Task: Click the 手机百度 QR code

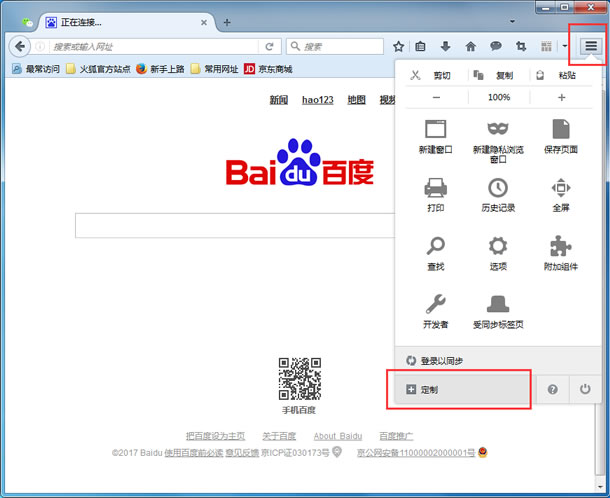Action: coord(300,379)
